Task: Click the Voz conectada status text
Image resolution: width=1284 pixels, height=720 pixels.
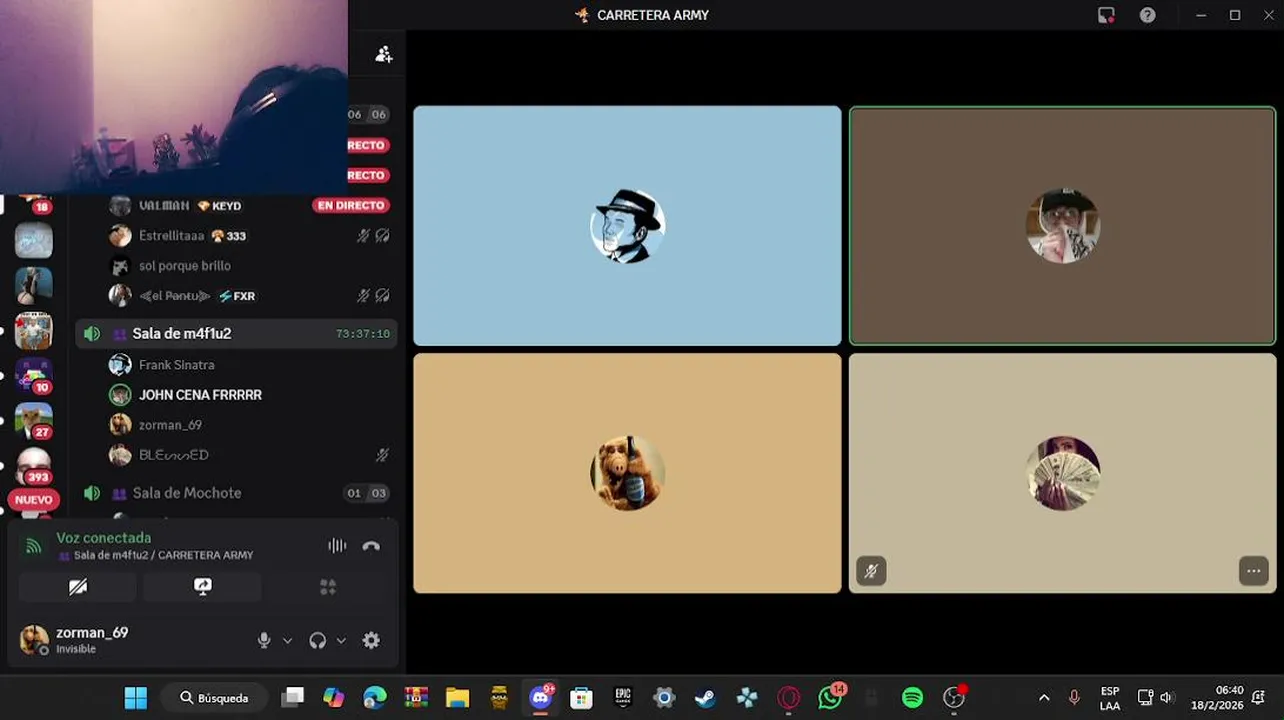Action: click(103, 538)
